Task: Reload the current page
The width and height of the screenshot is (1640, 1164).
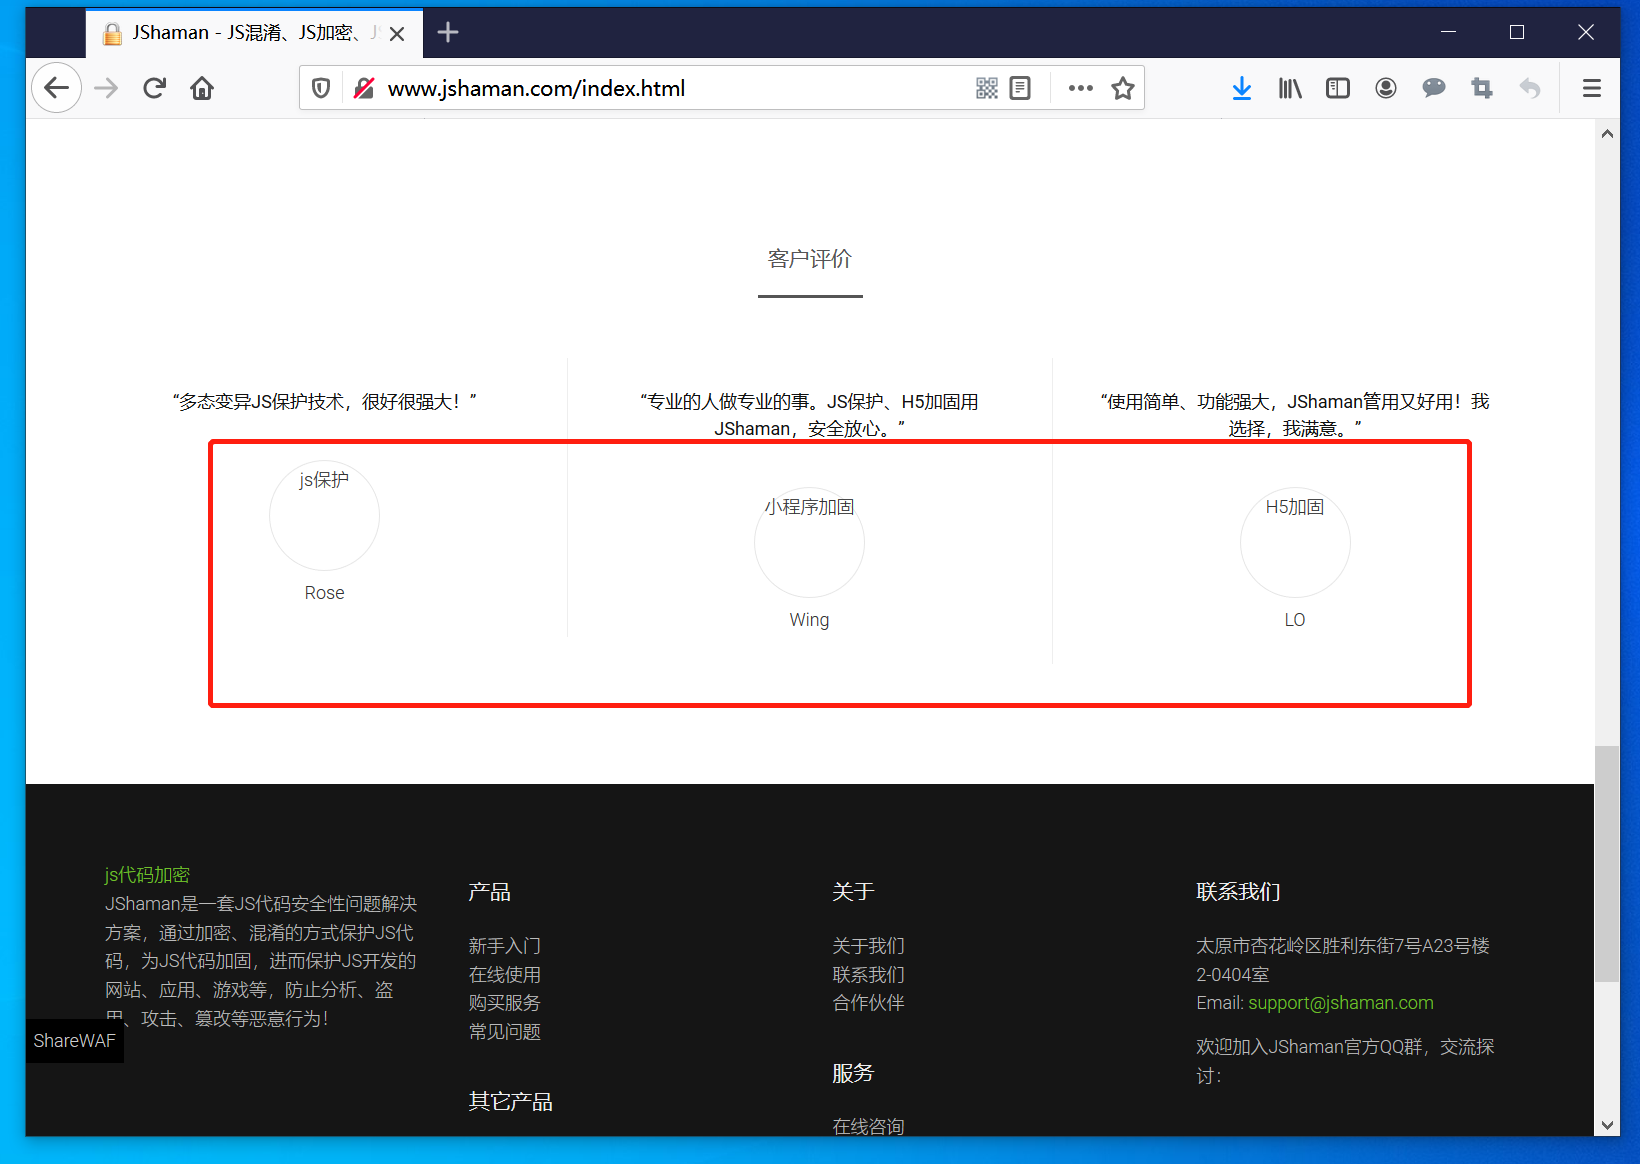Action: point(154,88)
